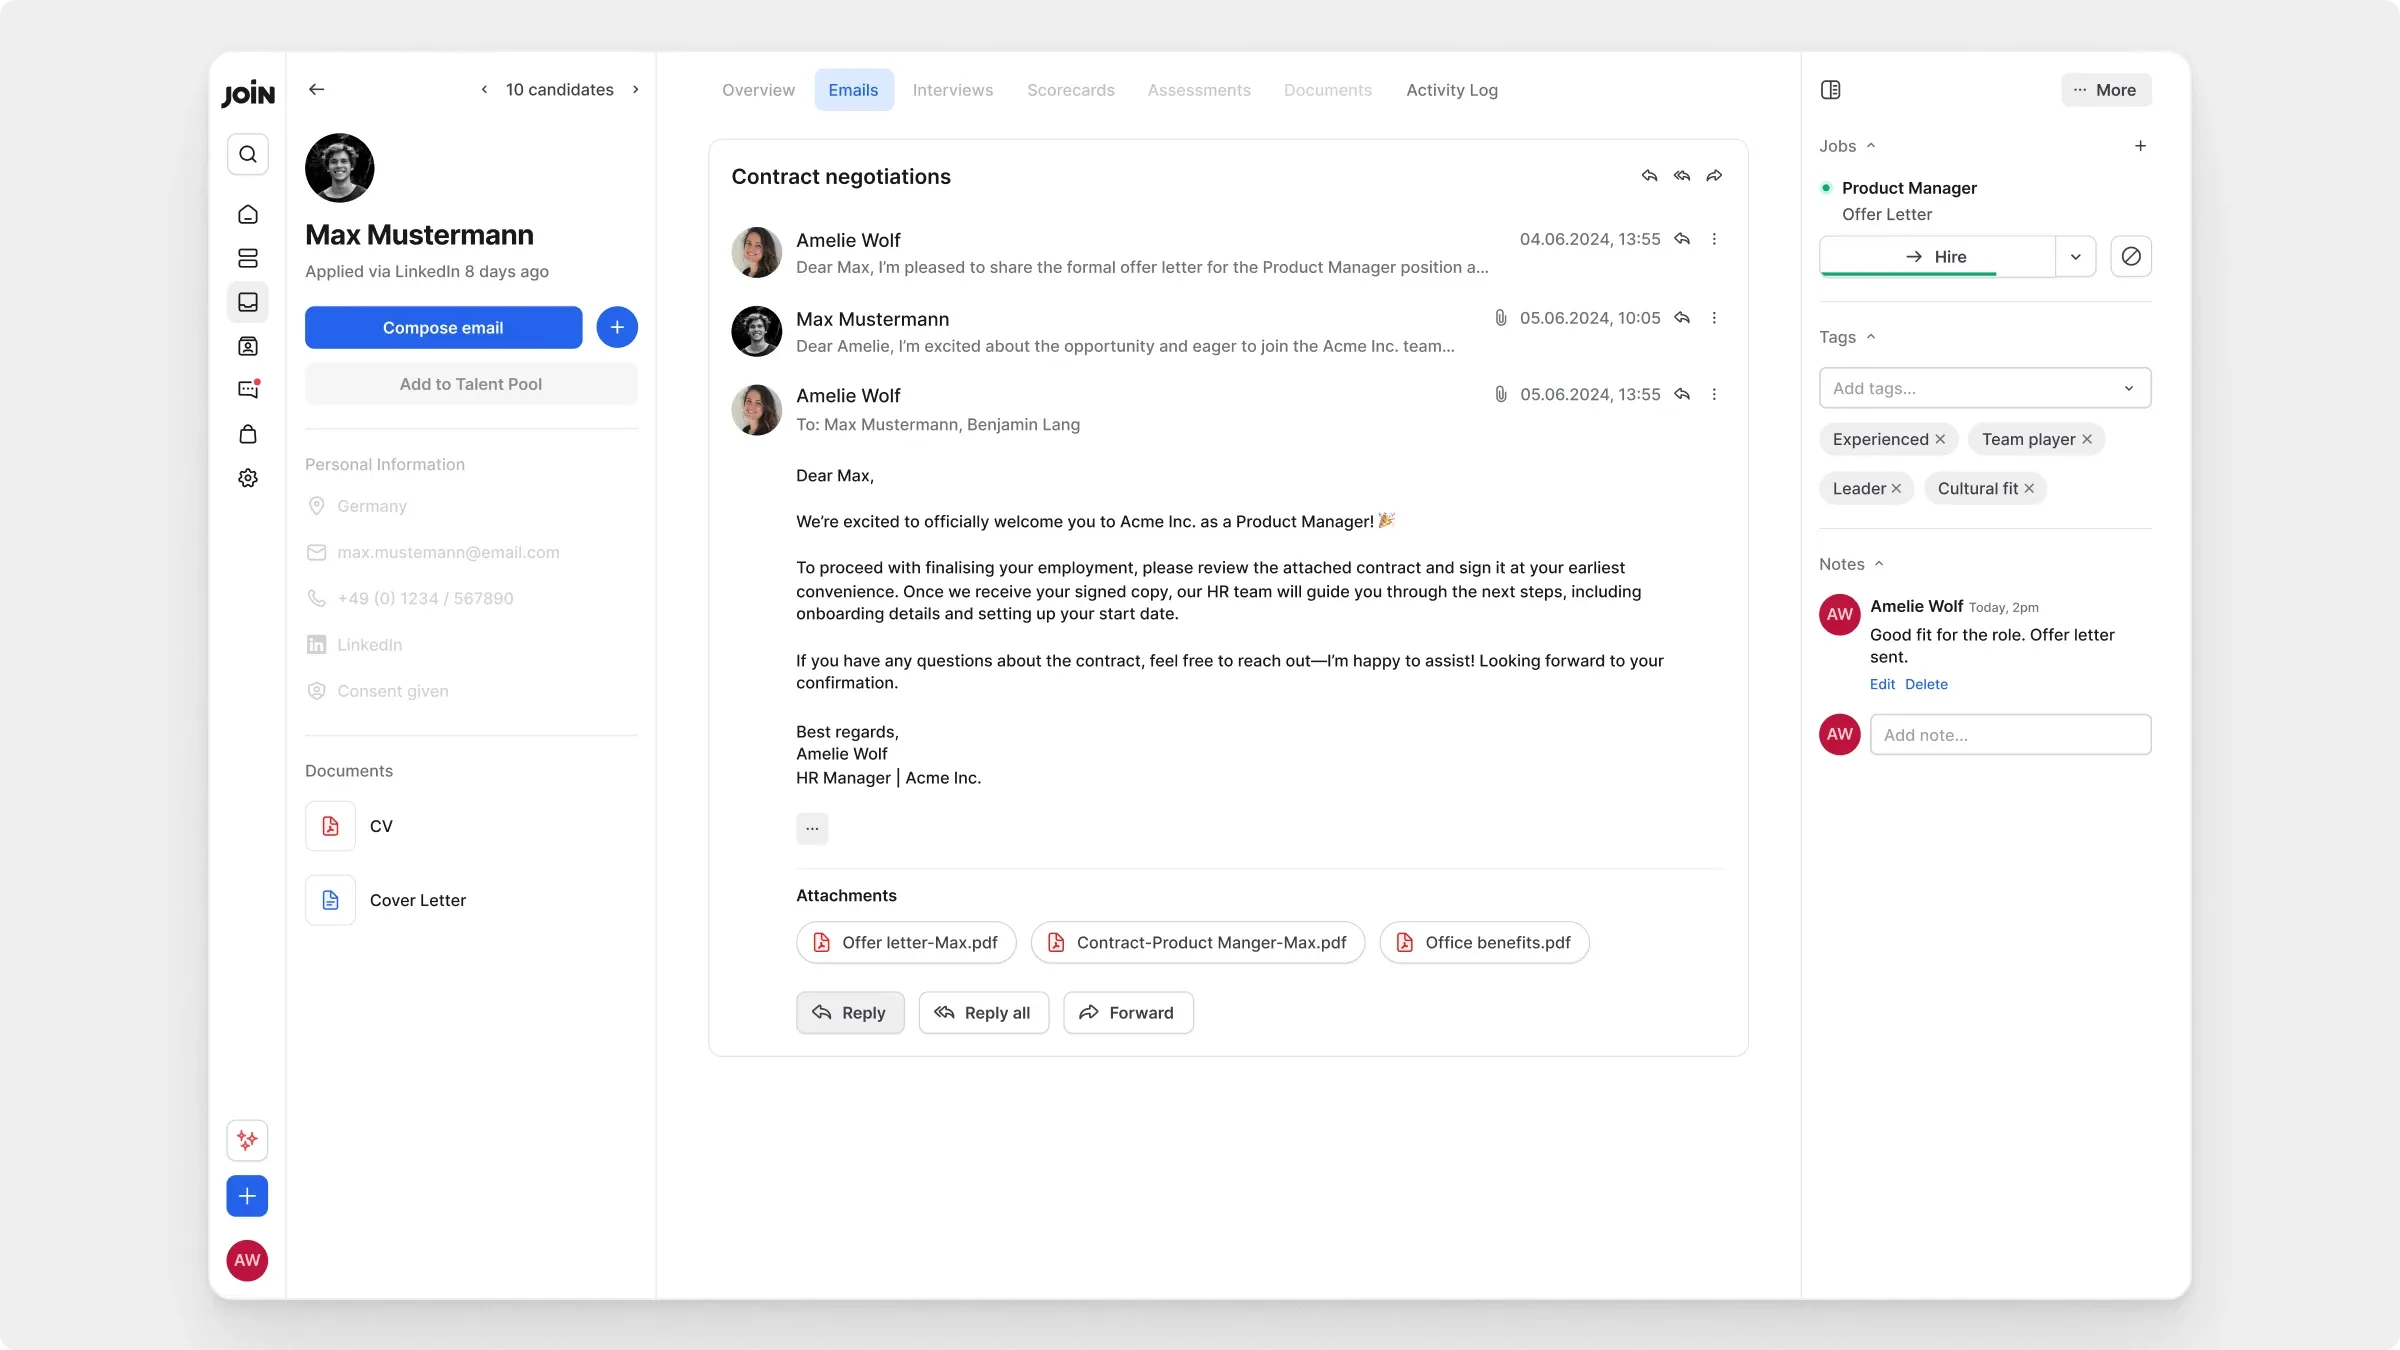Viewport: 2400px width, 1350px height.
Task: Click the Forward button below attachments
Action: [1128, 1012]
